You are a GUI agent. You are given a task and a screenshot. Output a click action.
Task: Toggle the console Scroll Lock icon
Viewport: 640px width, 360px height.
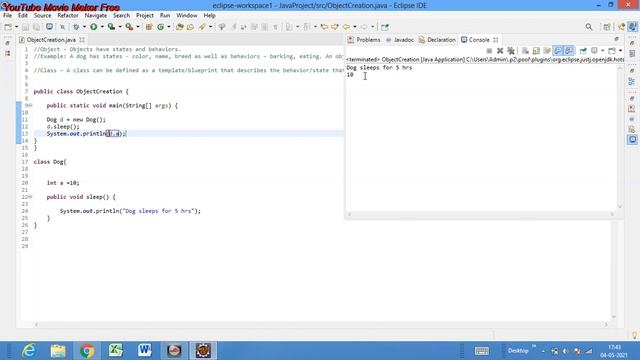tap(536, 51)
